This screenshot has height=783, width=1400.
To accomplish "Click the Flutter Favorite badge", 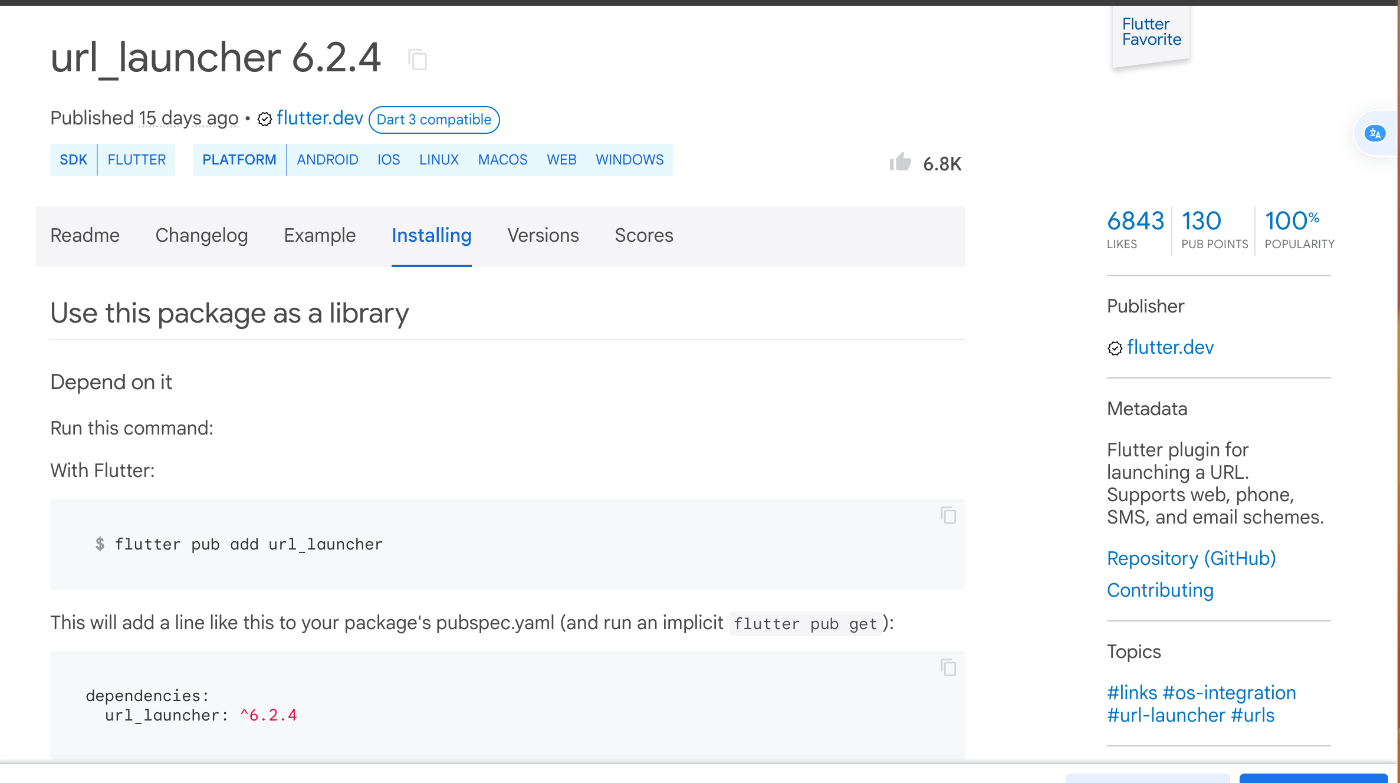I will (1151, 38).
